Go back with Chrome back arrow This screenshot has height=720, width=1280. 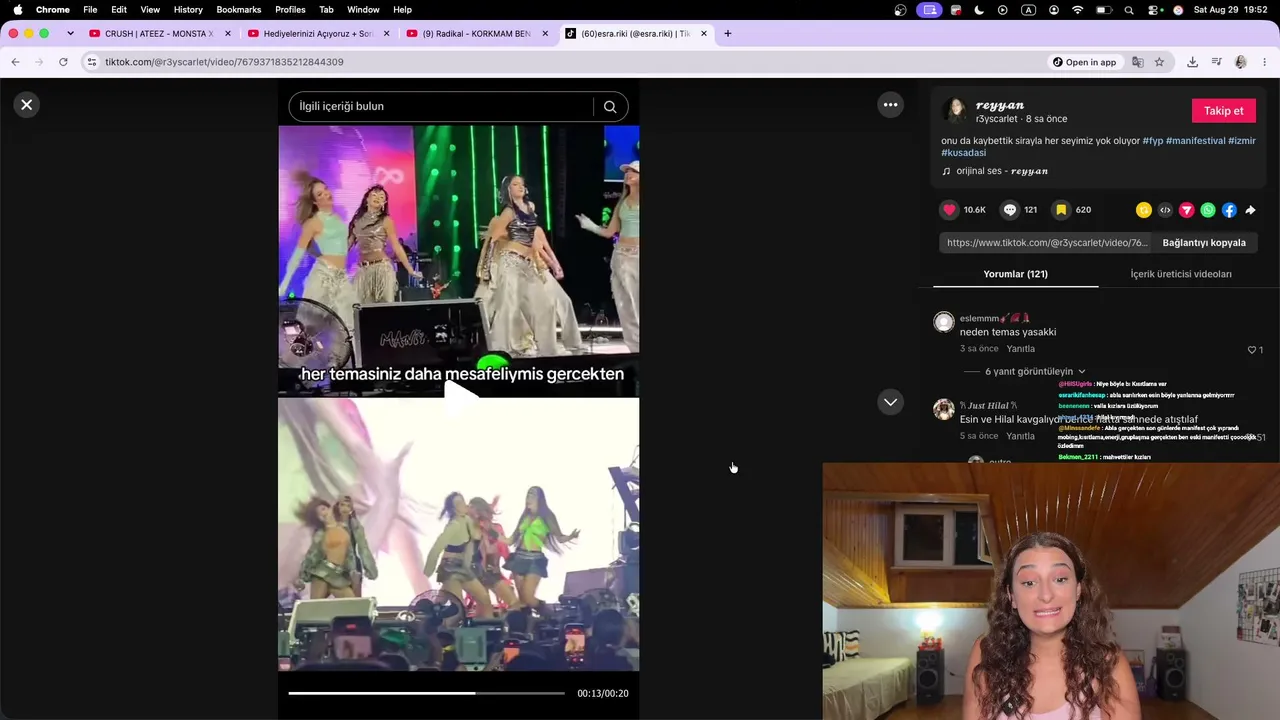tap(15, 62)
